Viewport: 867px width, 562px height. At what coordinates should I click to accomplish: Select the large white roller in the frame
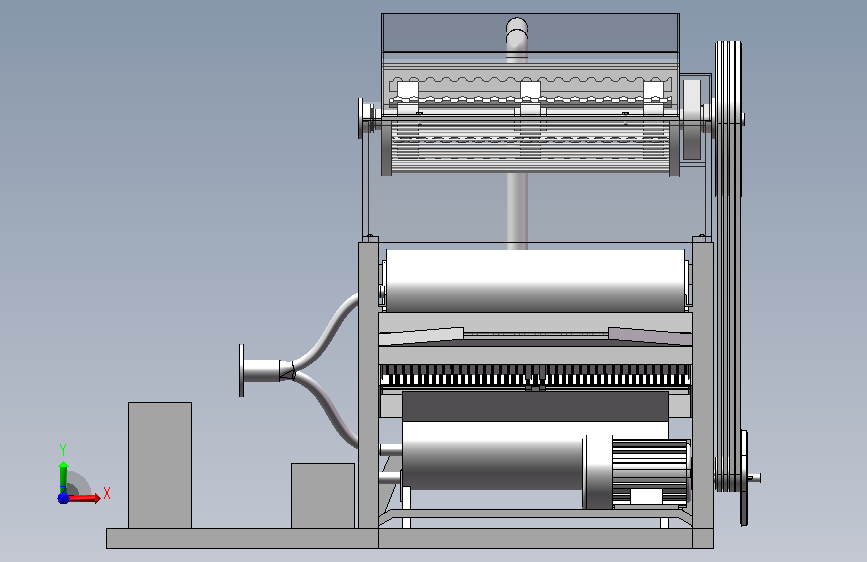pos(535,280)
